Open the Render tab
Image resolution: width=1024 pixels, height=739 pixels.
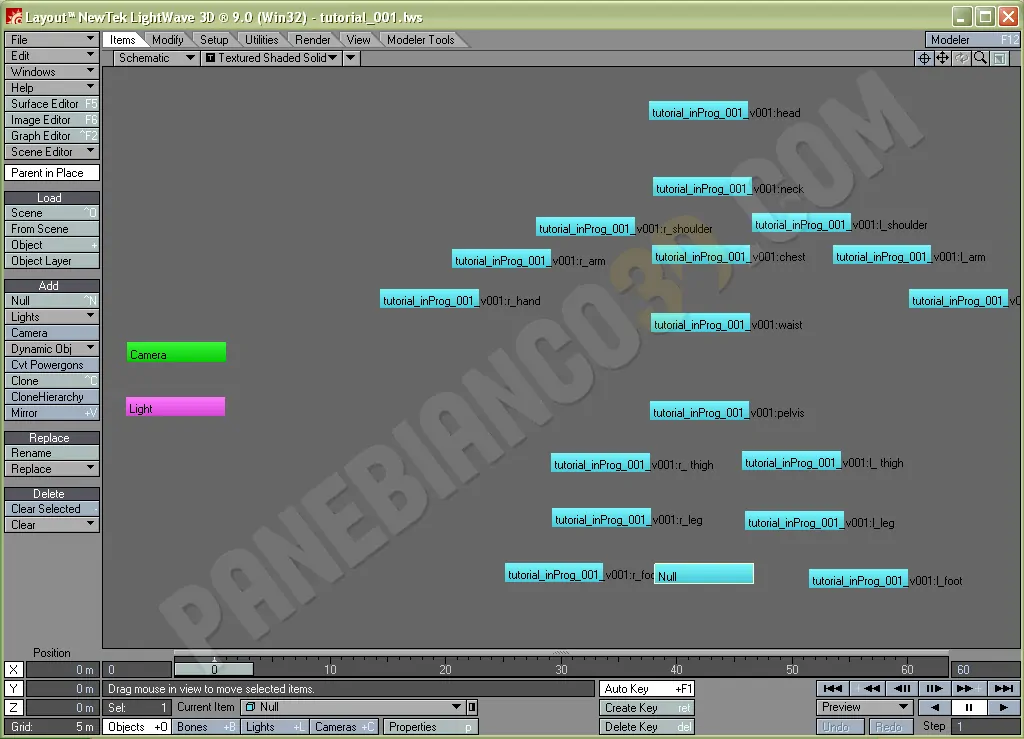click(312, 40)
